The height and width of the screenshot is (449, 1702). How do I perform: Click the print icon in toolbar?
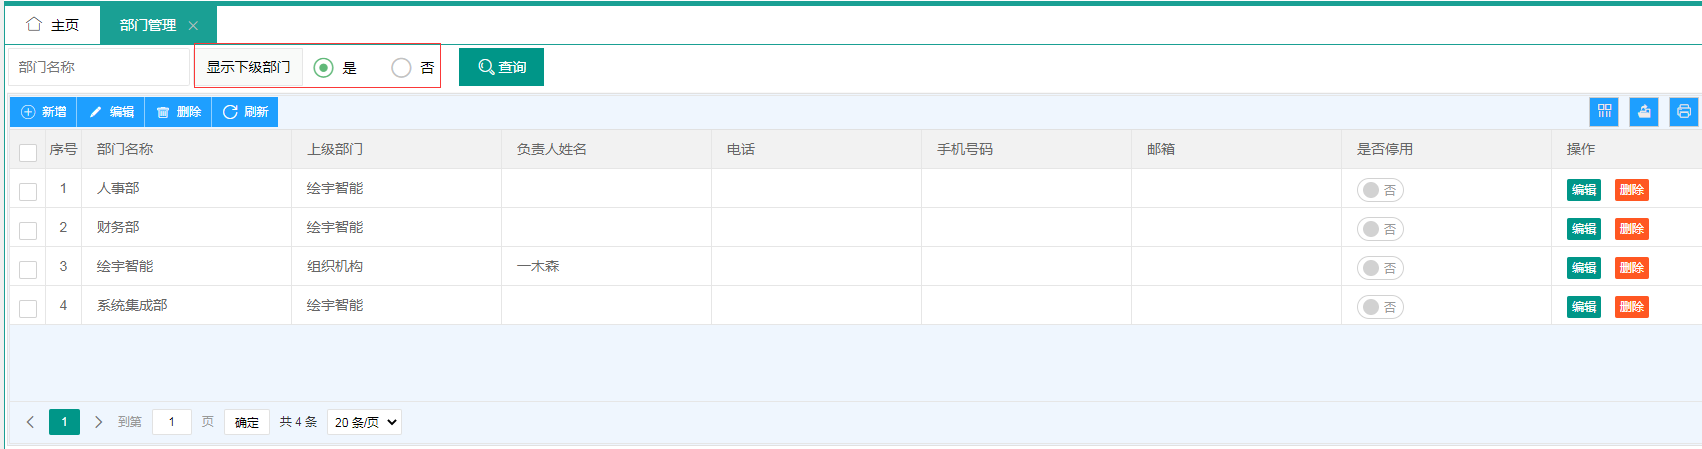tap(1684, 112)
